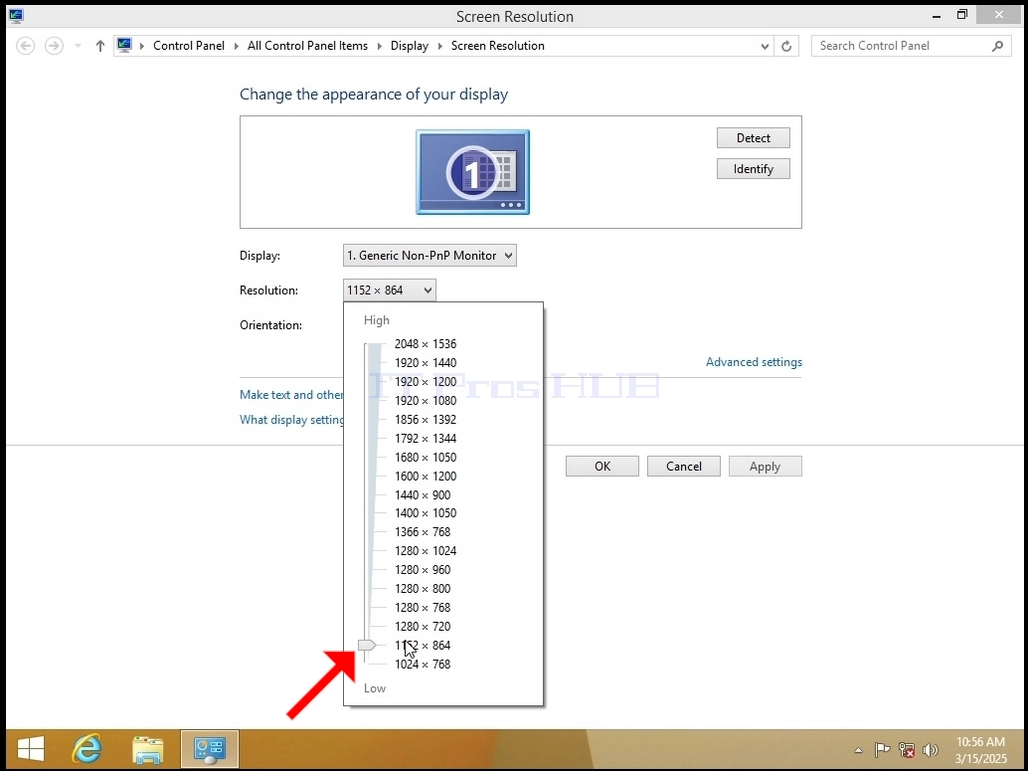Screen dimensions: 1028x771
Task: Launch Internet Explorer from taskbar
Action: [87, 749]
